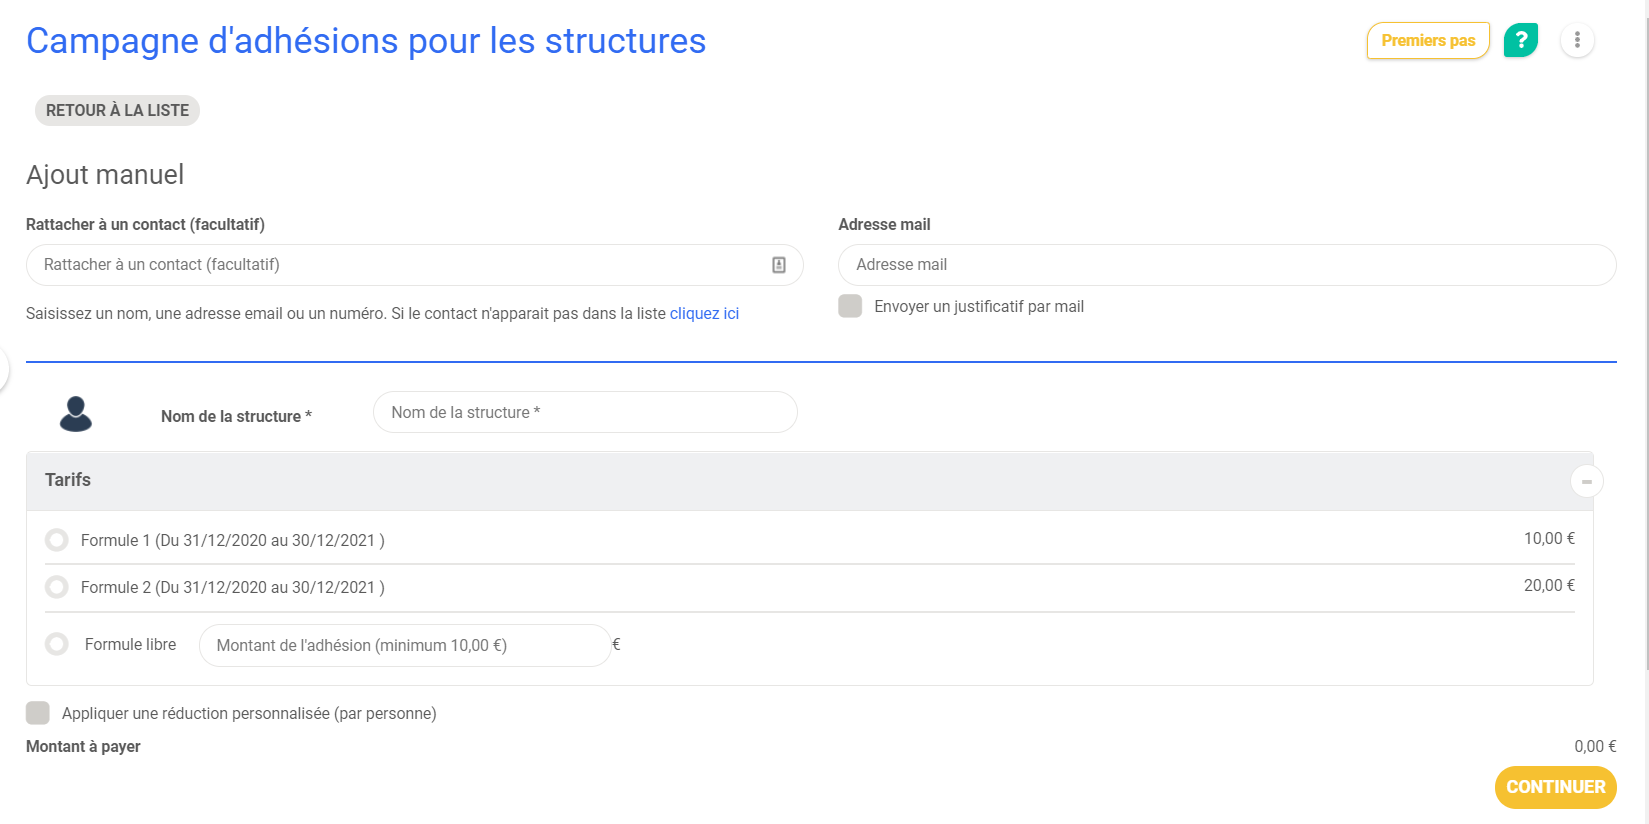Click the person avatar icon
1649x824 pixels.
click(76, 414)
